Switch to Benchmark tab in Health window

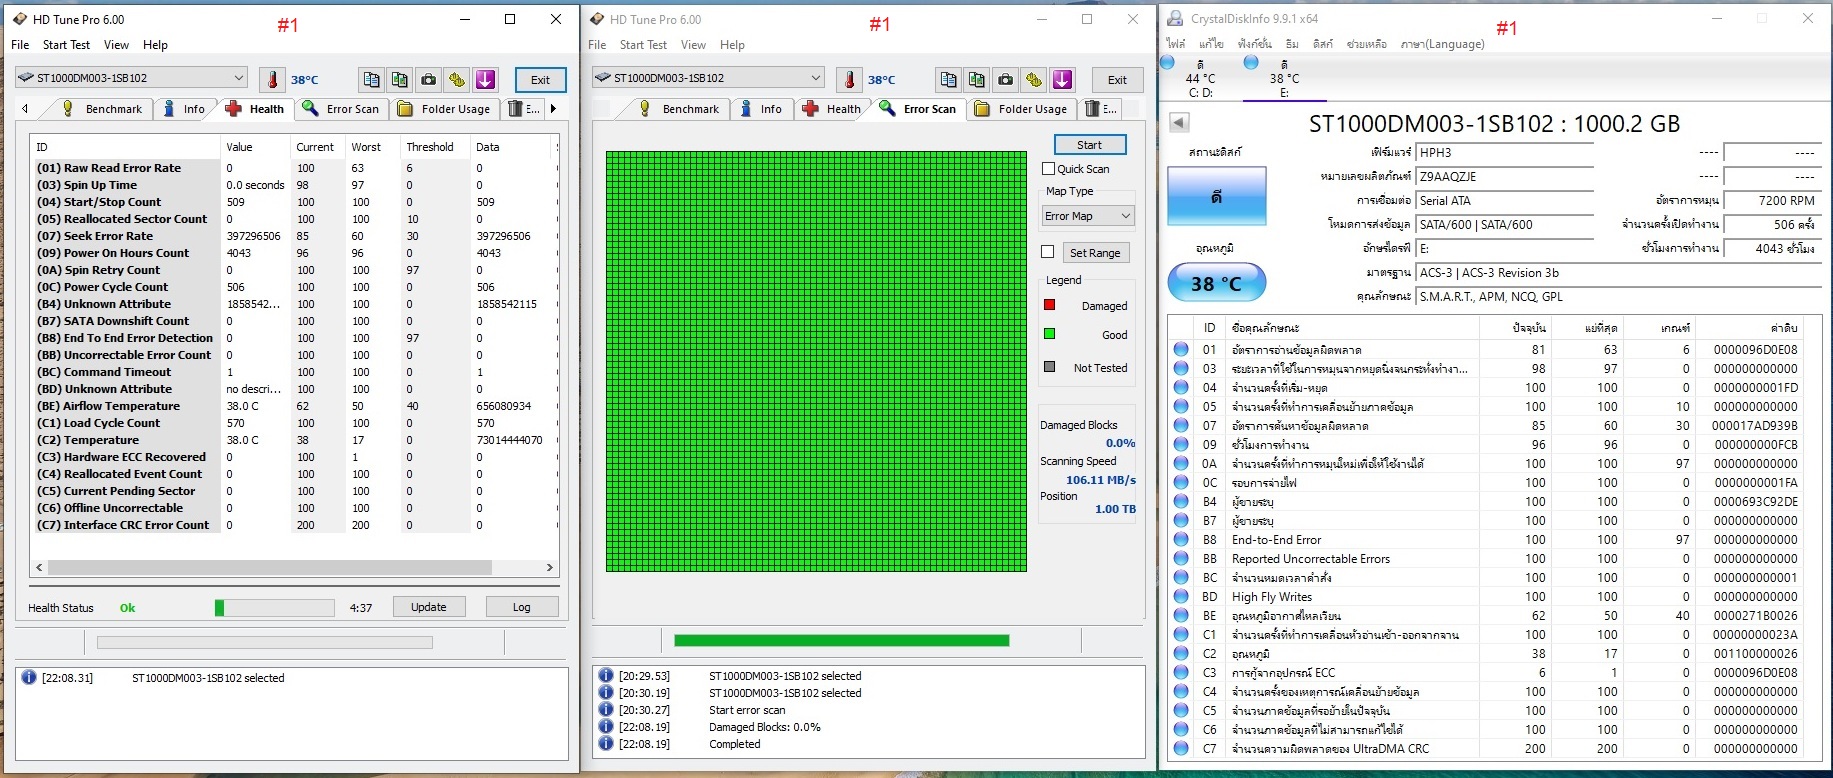click(x=103, y=109)
